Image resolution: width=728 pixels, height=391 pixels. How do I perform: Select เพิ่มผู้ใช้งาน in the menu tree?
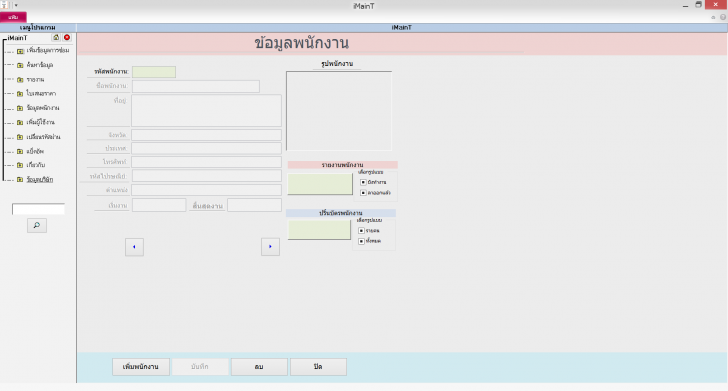[40, 122]
